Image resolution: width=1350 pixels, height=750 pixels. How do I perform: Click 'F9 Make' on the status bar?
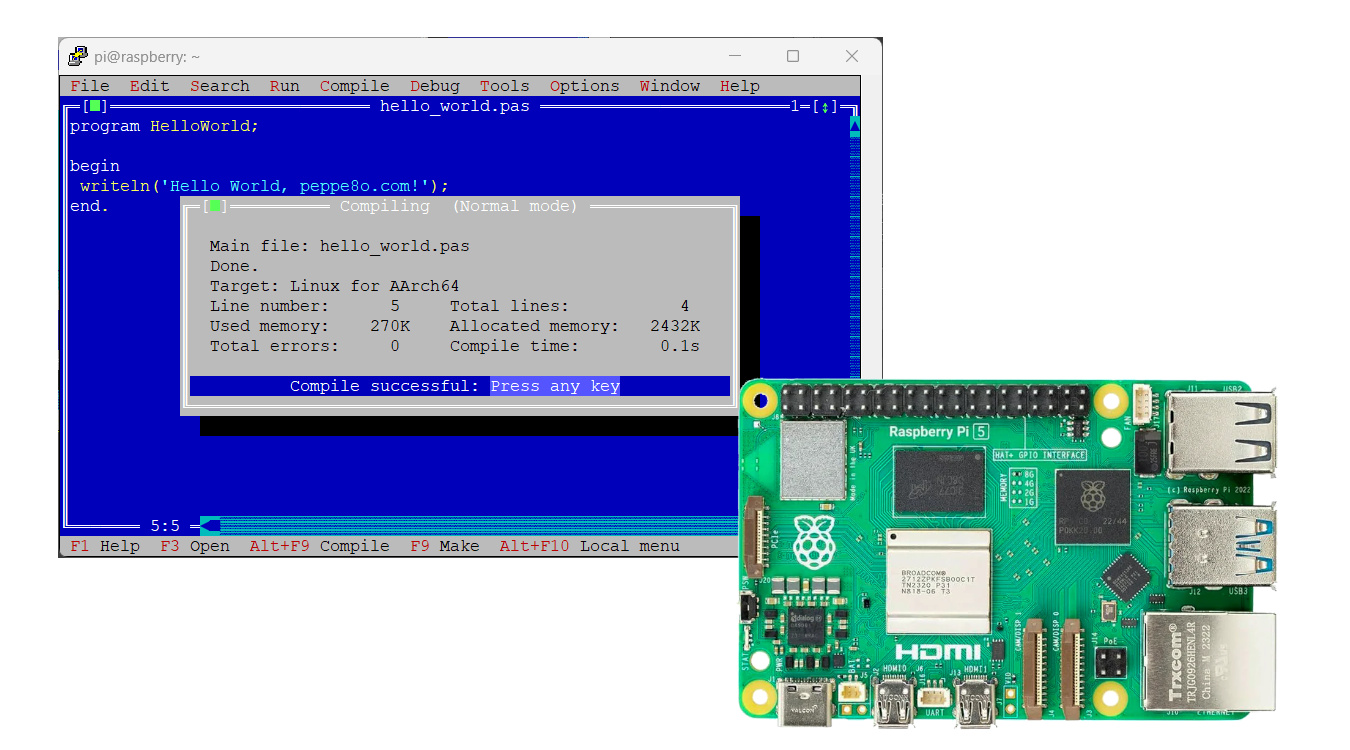click(443, 546)
